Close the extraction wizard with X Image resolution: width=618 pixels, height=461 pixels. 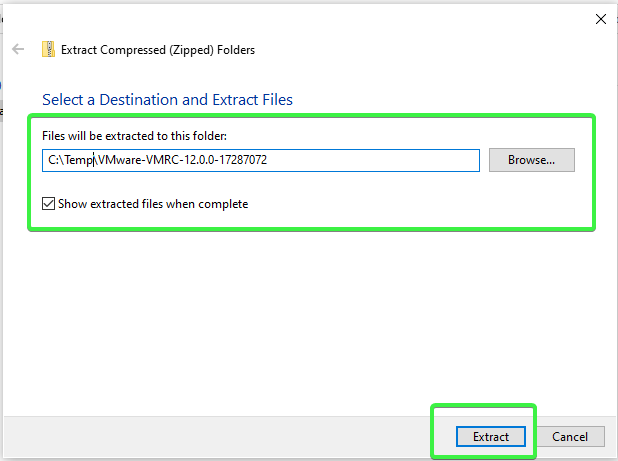point(601,19)
